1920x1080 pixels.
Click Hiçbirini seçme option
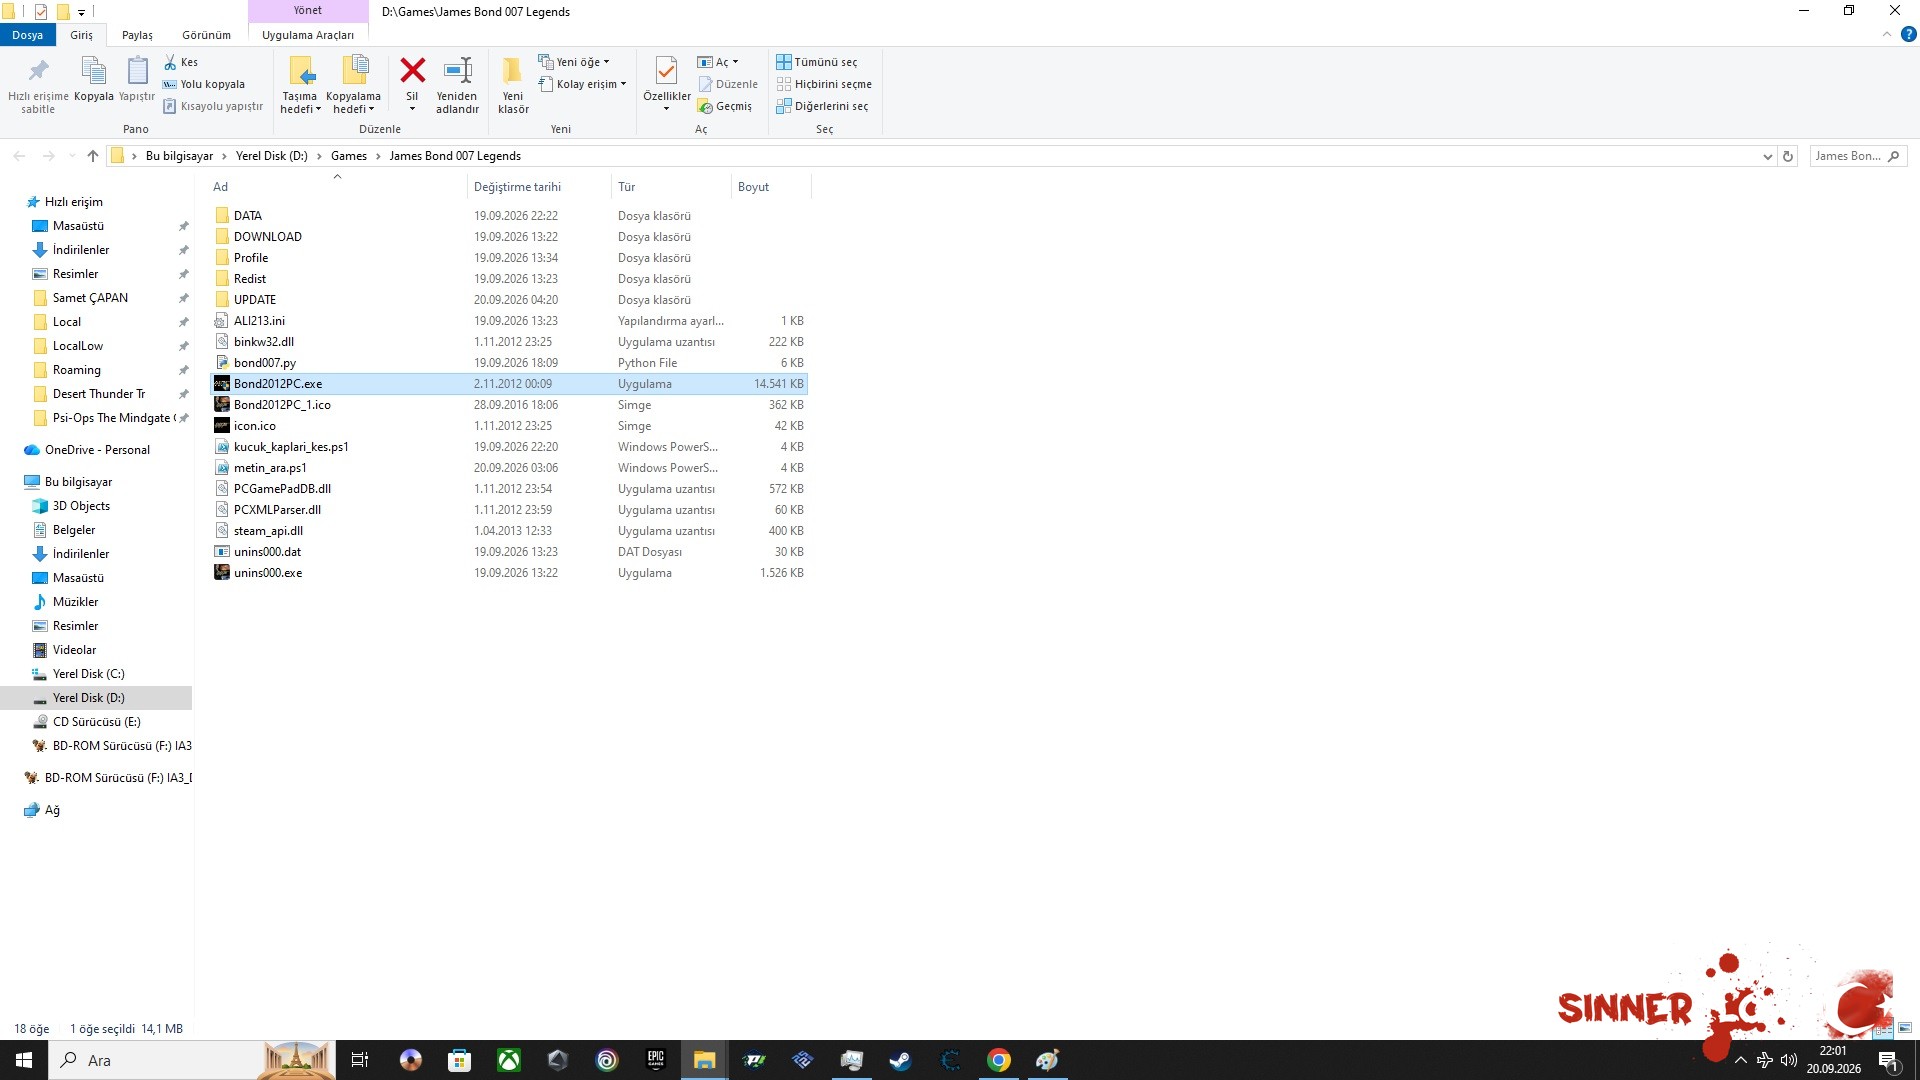pyautogui.click(x=824, y=84)
